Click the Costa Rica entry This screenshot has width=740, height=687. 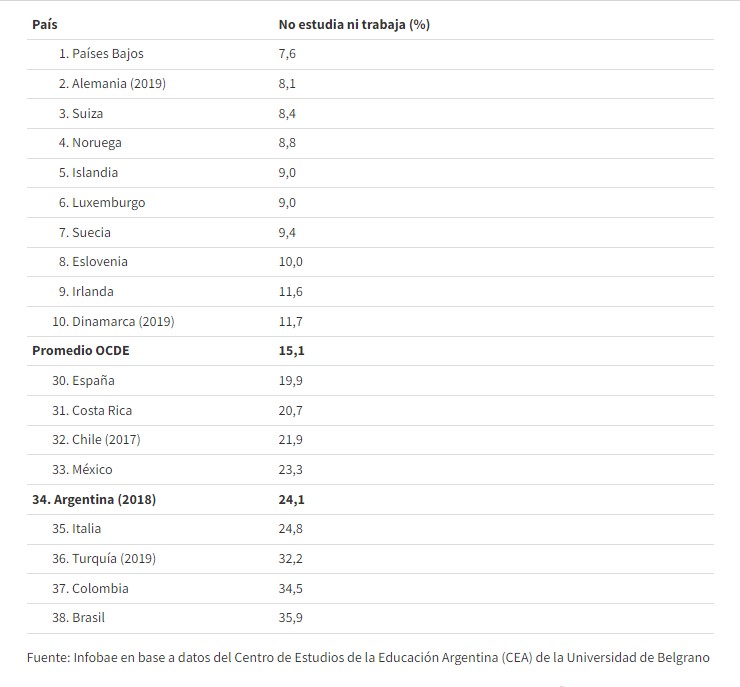tap(92, 411)
